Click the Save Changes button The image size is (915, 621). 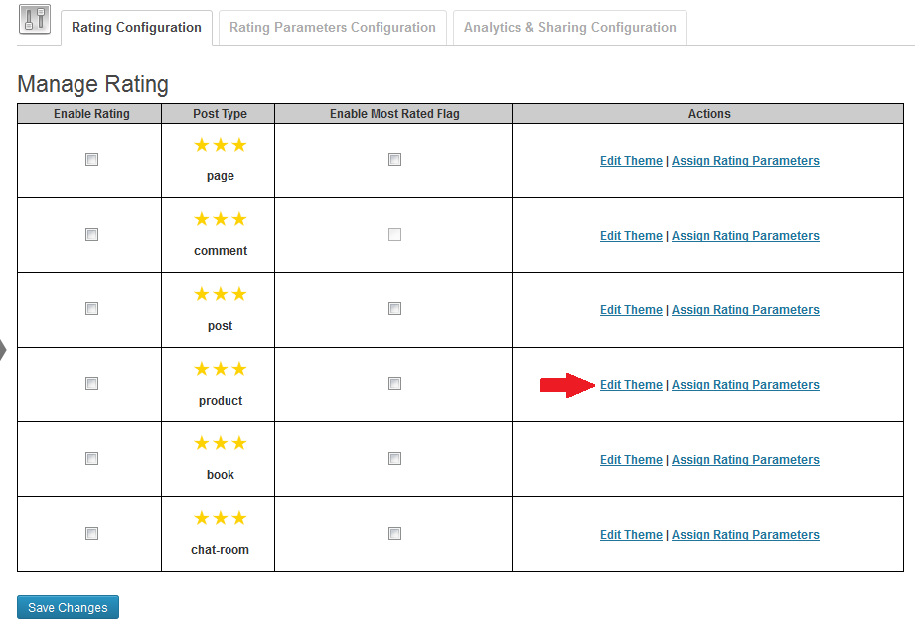[68, 608]
